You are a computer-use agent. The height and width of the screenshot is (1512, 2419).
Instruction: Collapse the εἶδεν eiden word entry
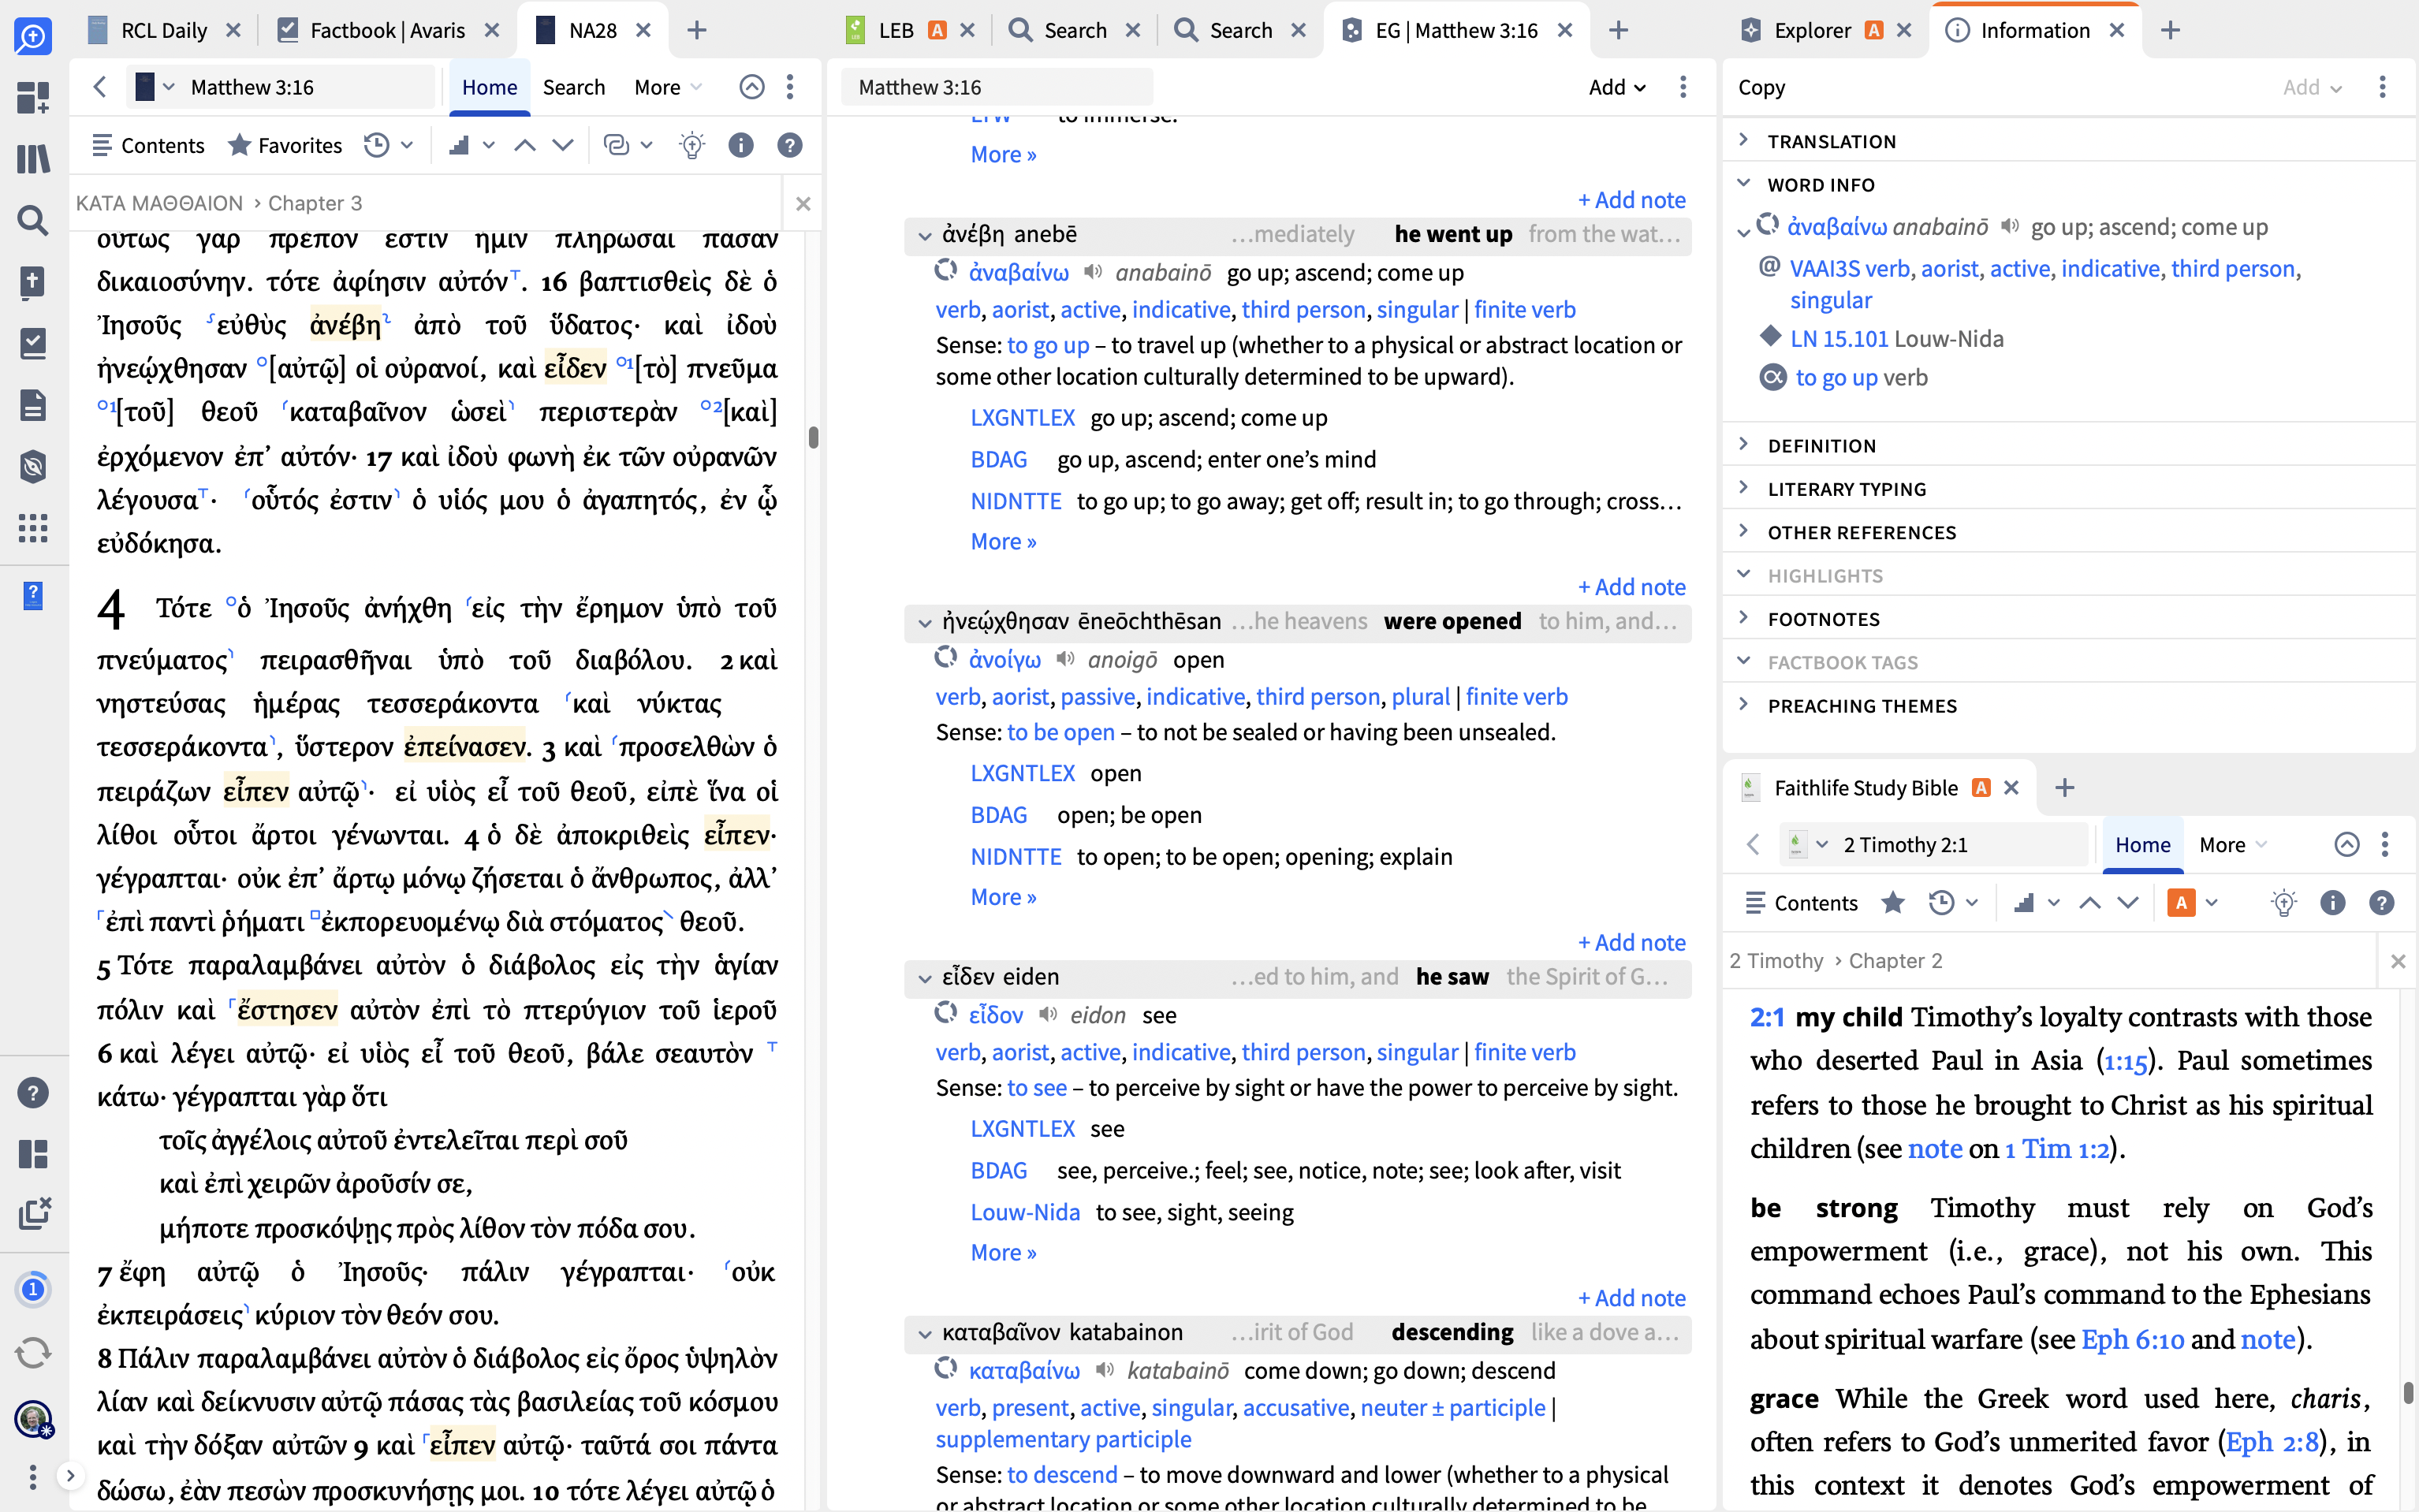924,977
